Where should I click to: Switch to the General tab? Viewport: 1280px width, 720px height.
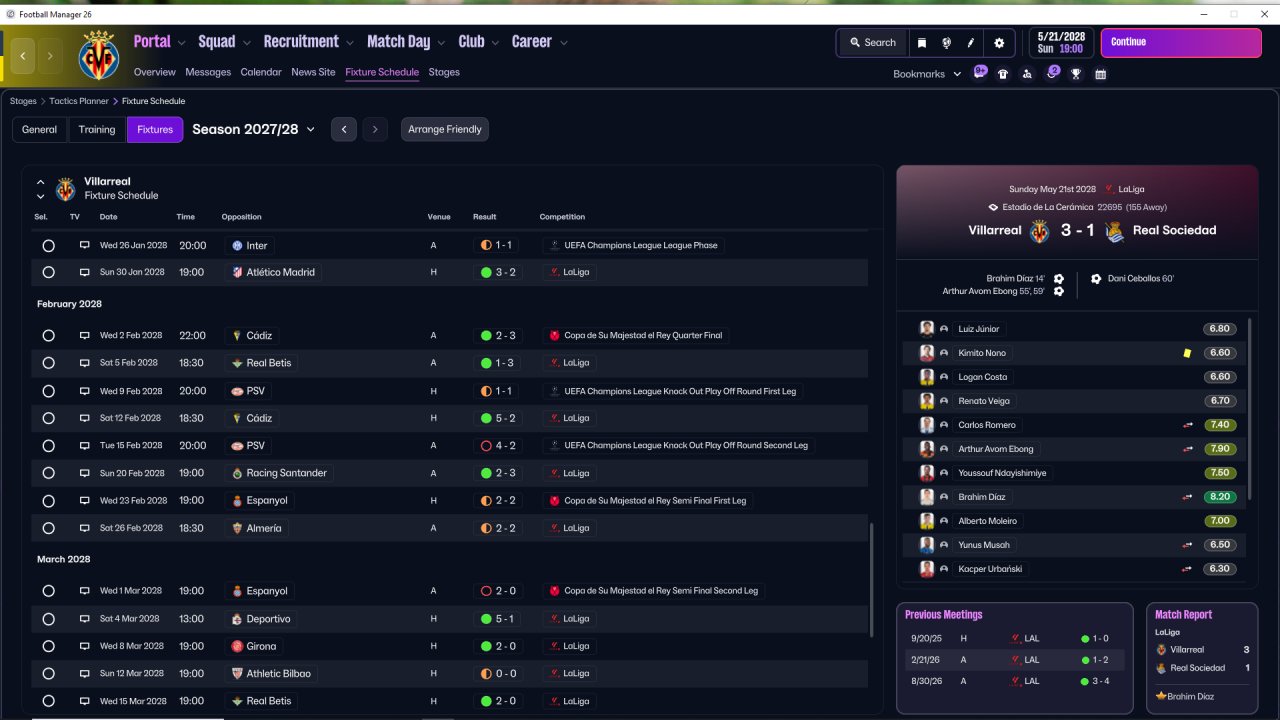tap(40, 130)
